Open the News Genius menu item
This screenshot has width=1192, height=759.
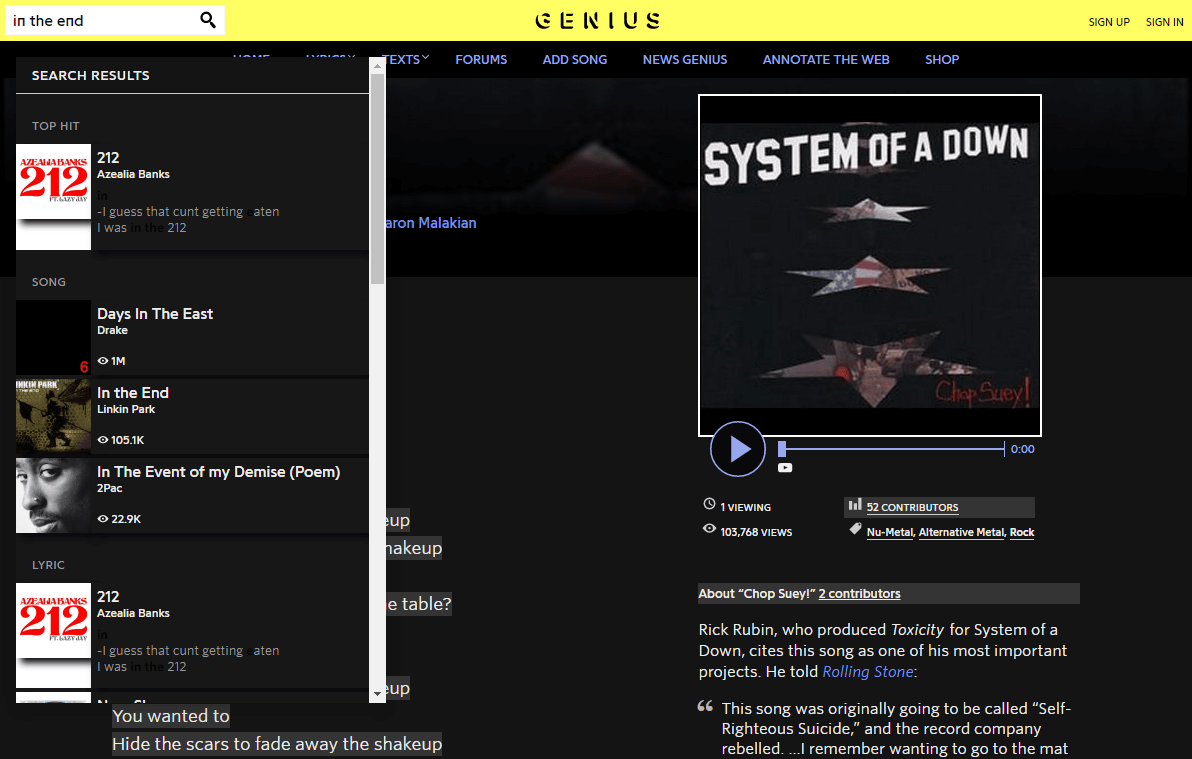pos(685,59)
